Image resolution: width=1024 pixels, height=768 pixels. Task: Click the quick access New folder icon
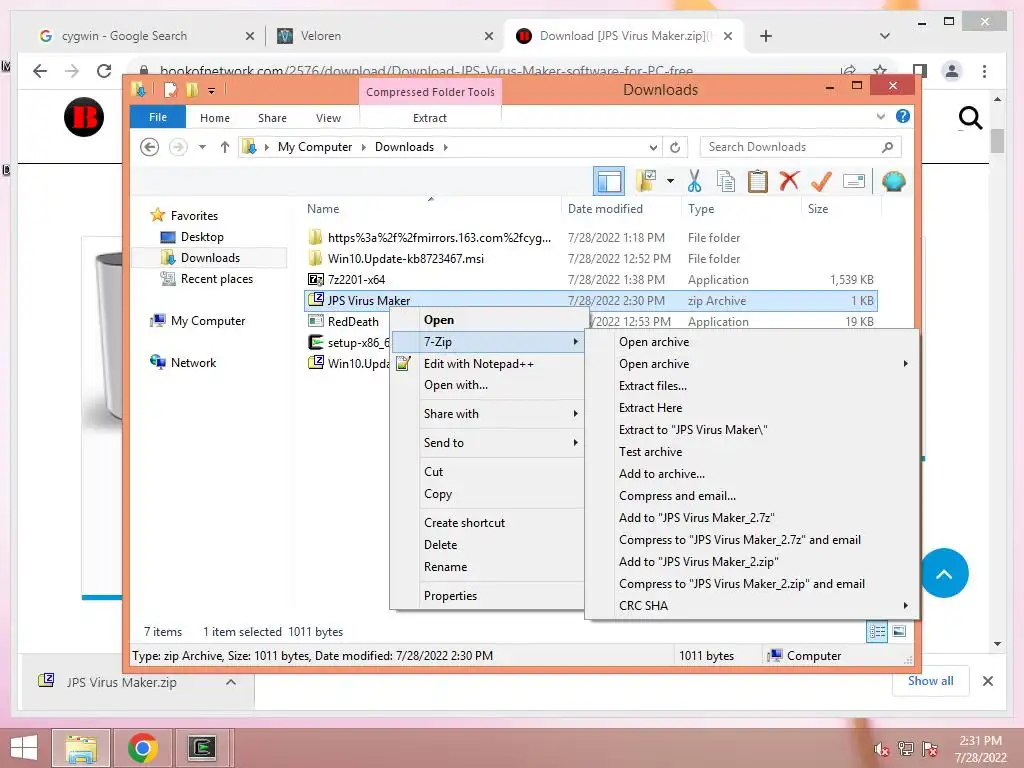click(x=192, y=89)
